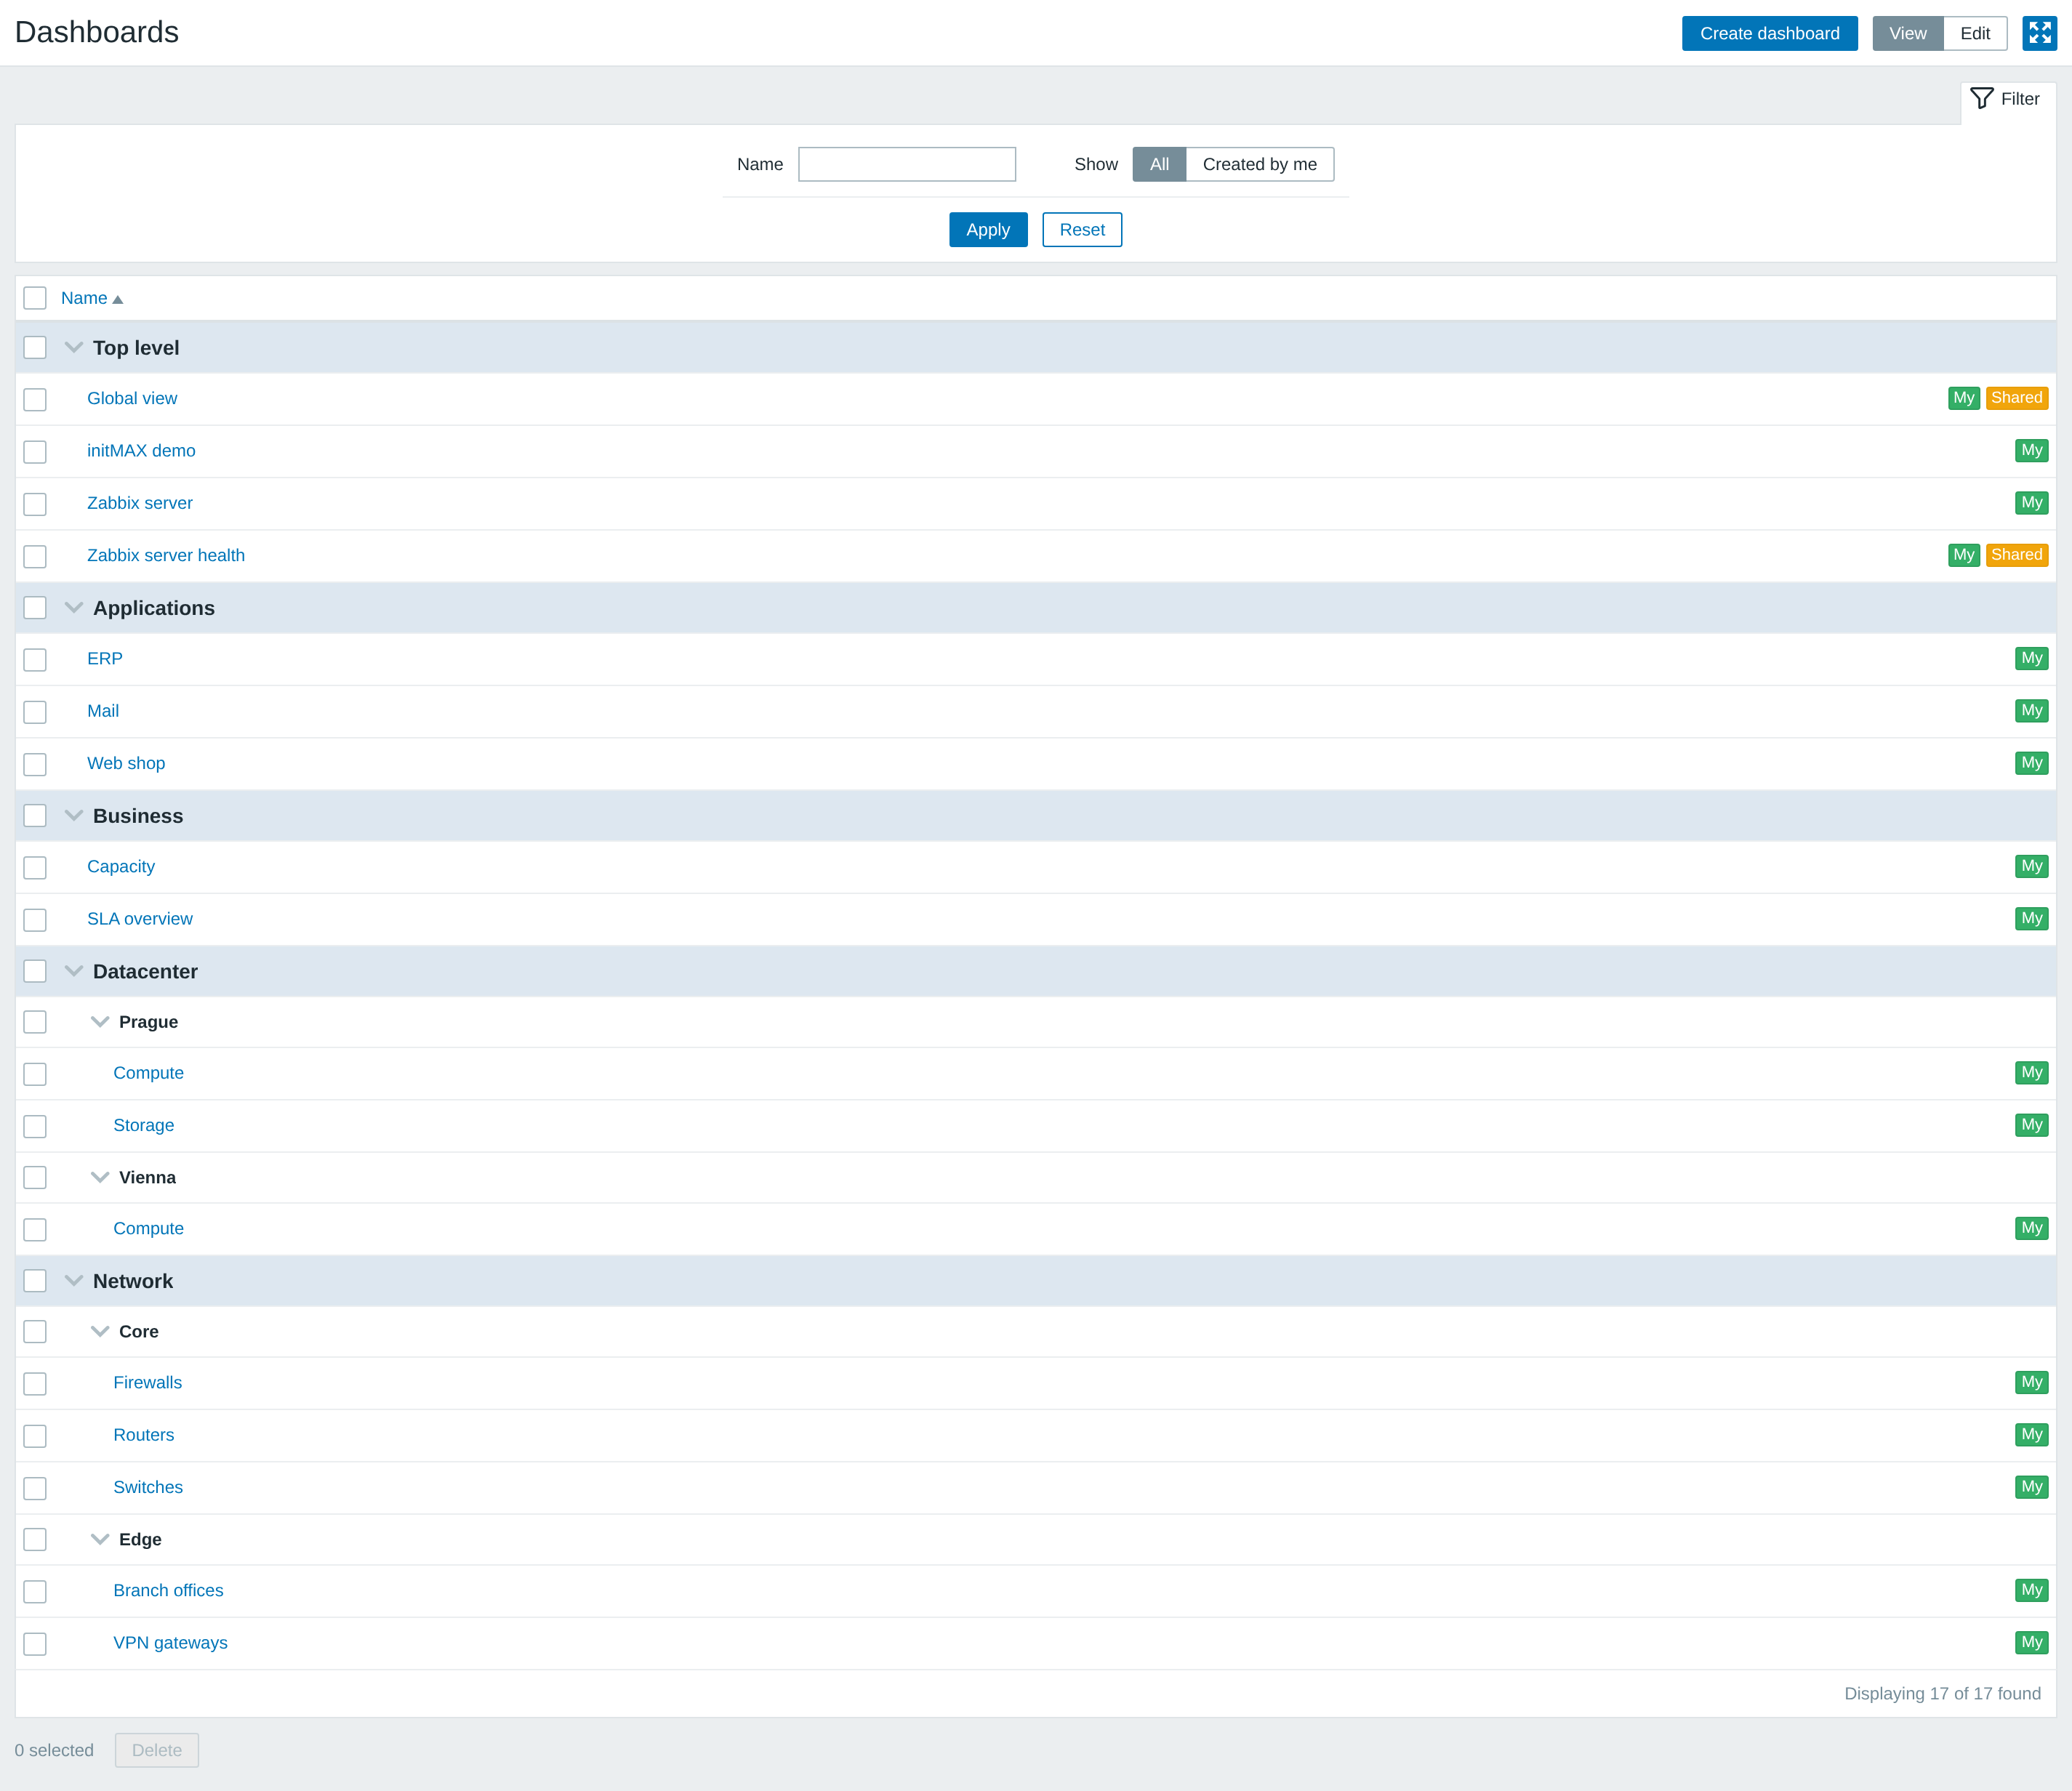Viewport: 2072px width, 1791px height.
Task: Tick the select-all checkbox in header
Action: (35, 298)
